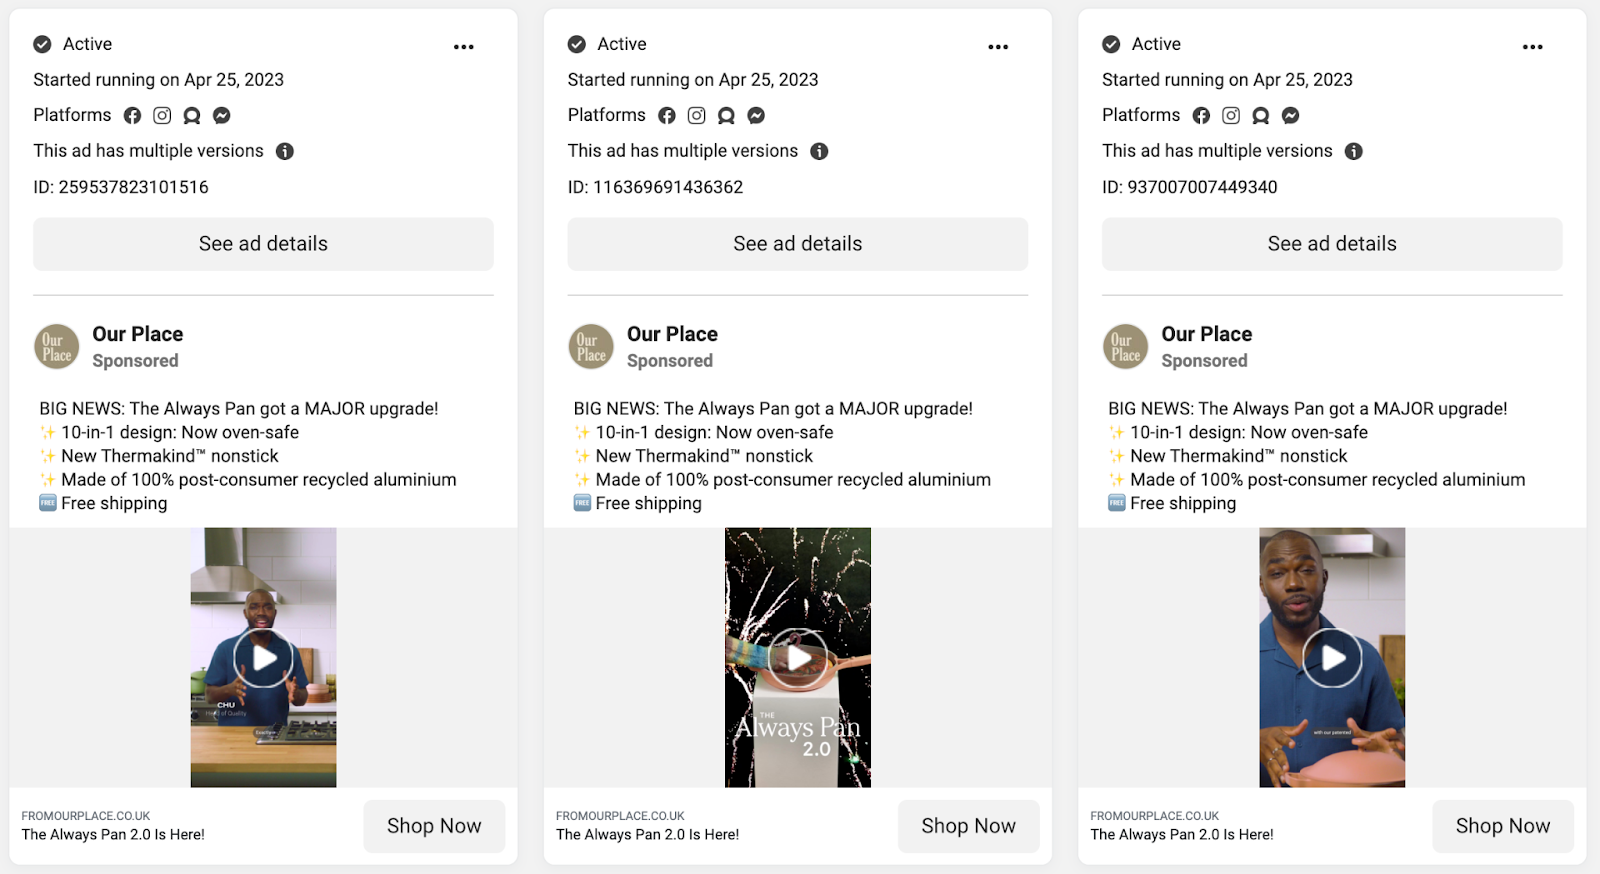Viewport: 1600px width, 874px height.
Task: Click the Messenger platform icon on ad 937007007449340
Action: (x=1291, y=116)
